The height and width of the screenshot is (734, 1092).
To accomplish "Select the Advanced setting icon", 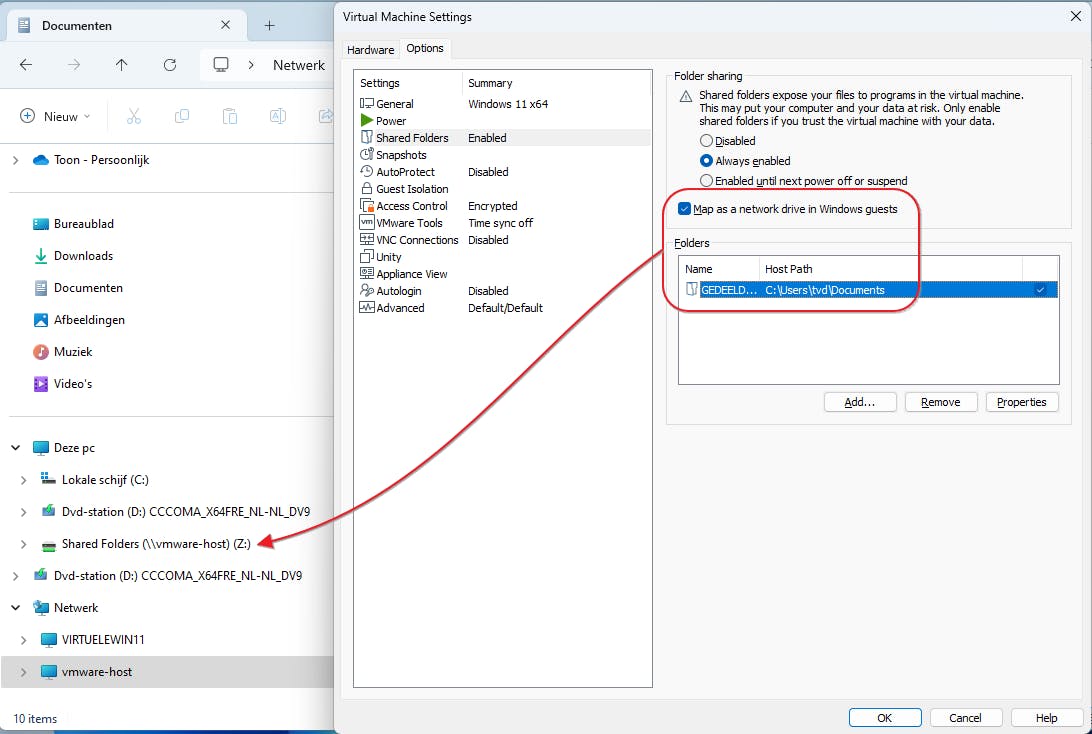I will pos(366,308).
